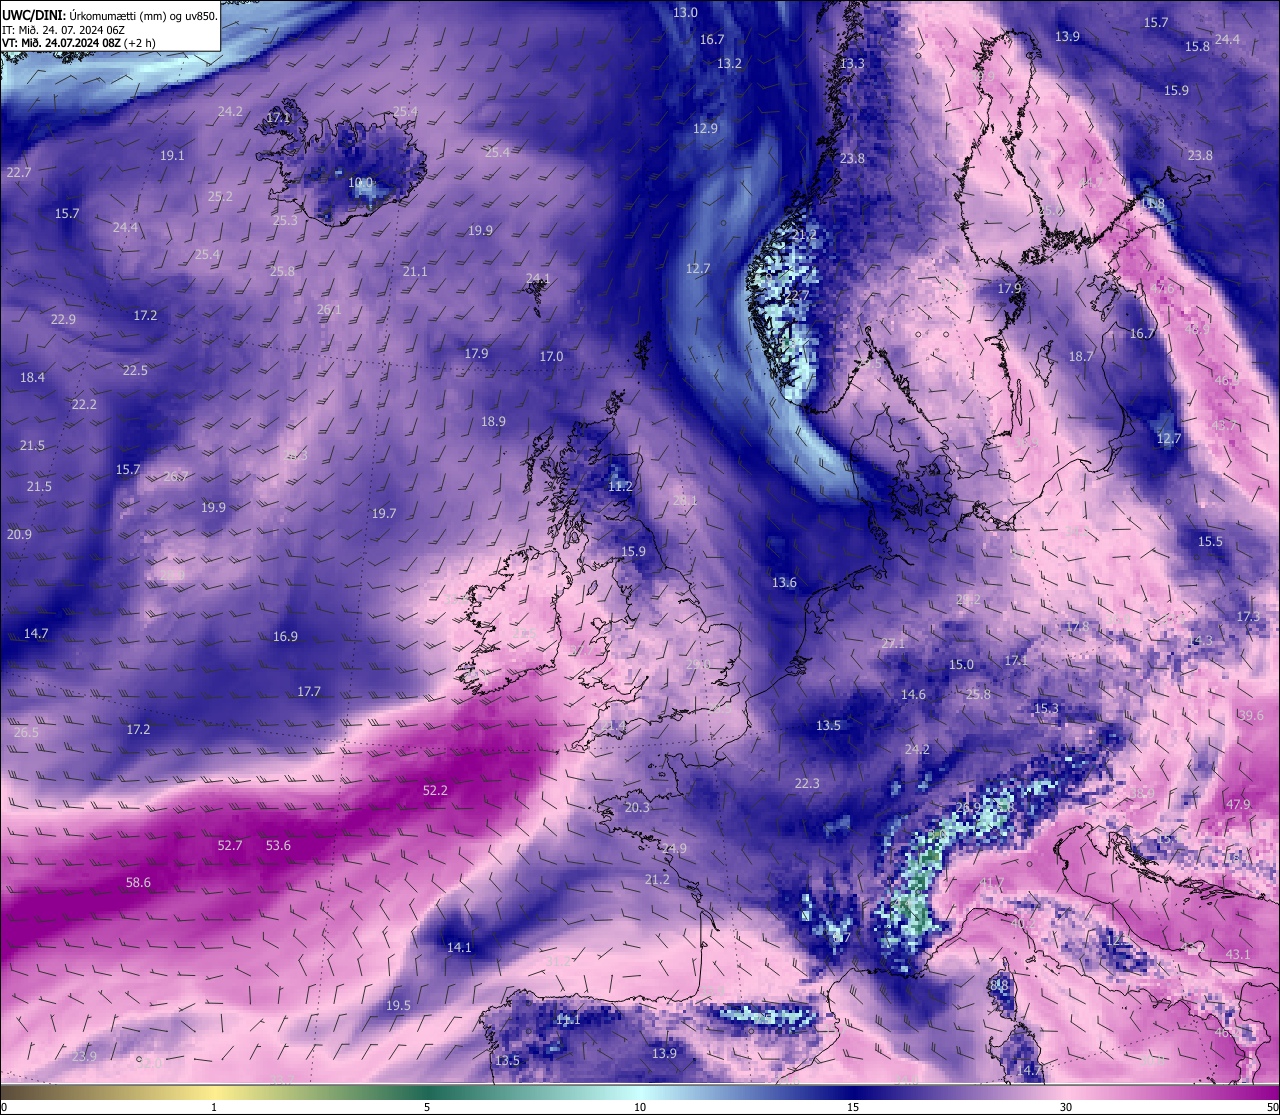This screenshot has height=1115, width=1280.
Task: Click the 50 label on the color scale
Action: [x=1271, y=1107]
